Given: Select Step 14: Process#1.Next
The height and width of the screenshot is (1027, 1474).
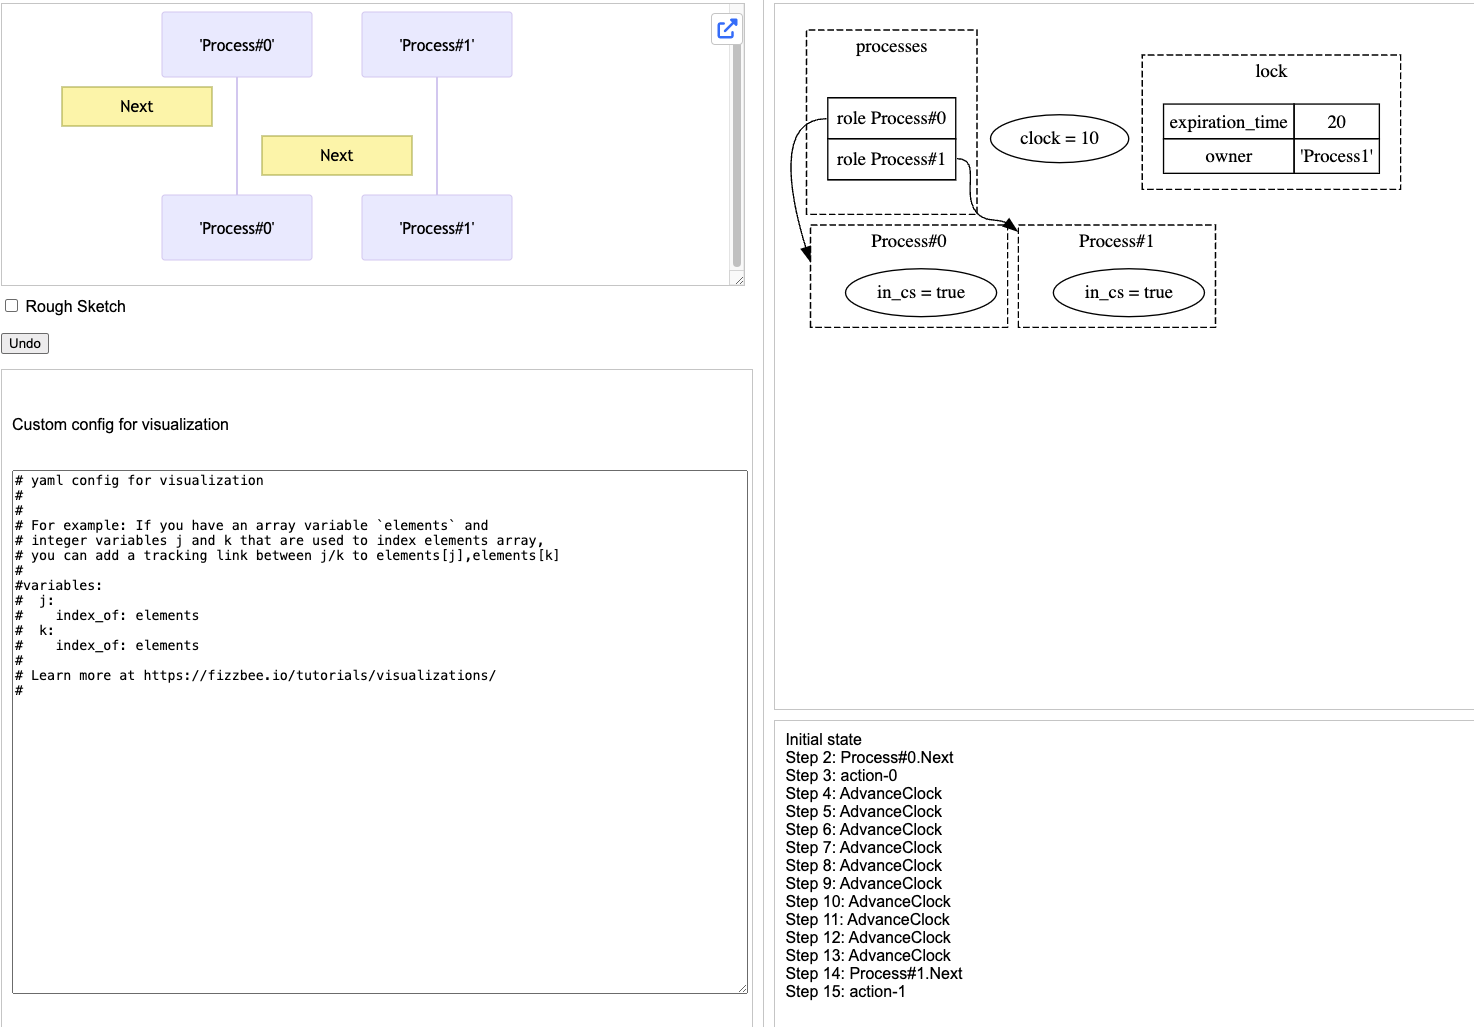Looking at the screenshot, I should (x=873, y=974).
